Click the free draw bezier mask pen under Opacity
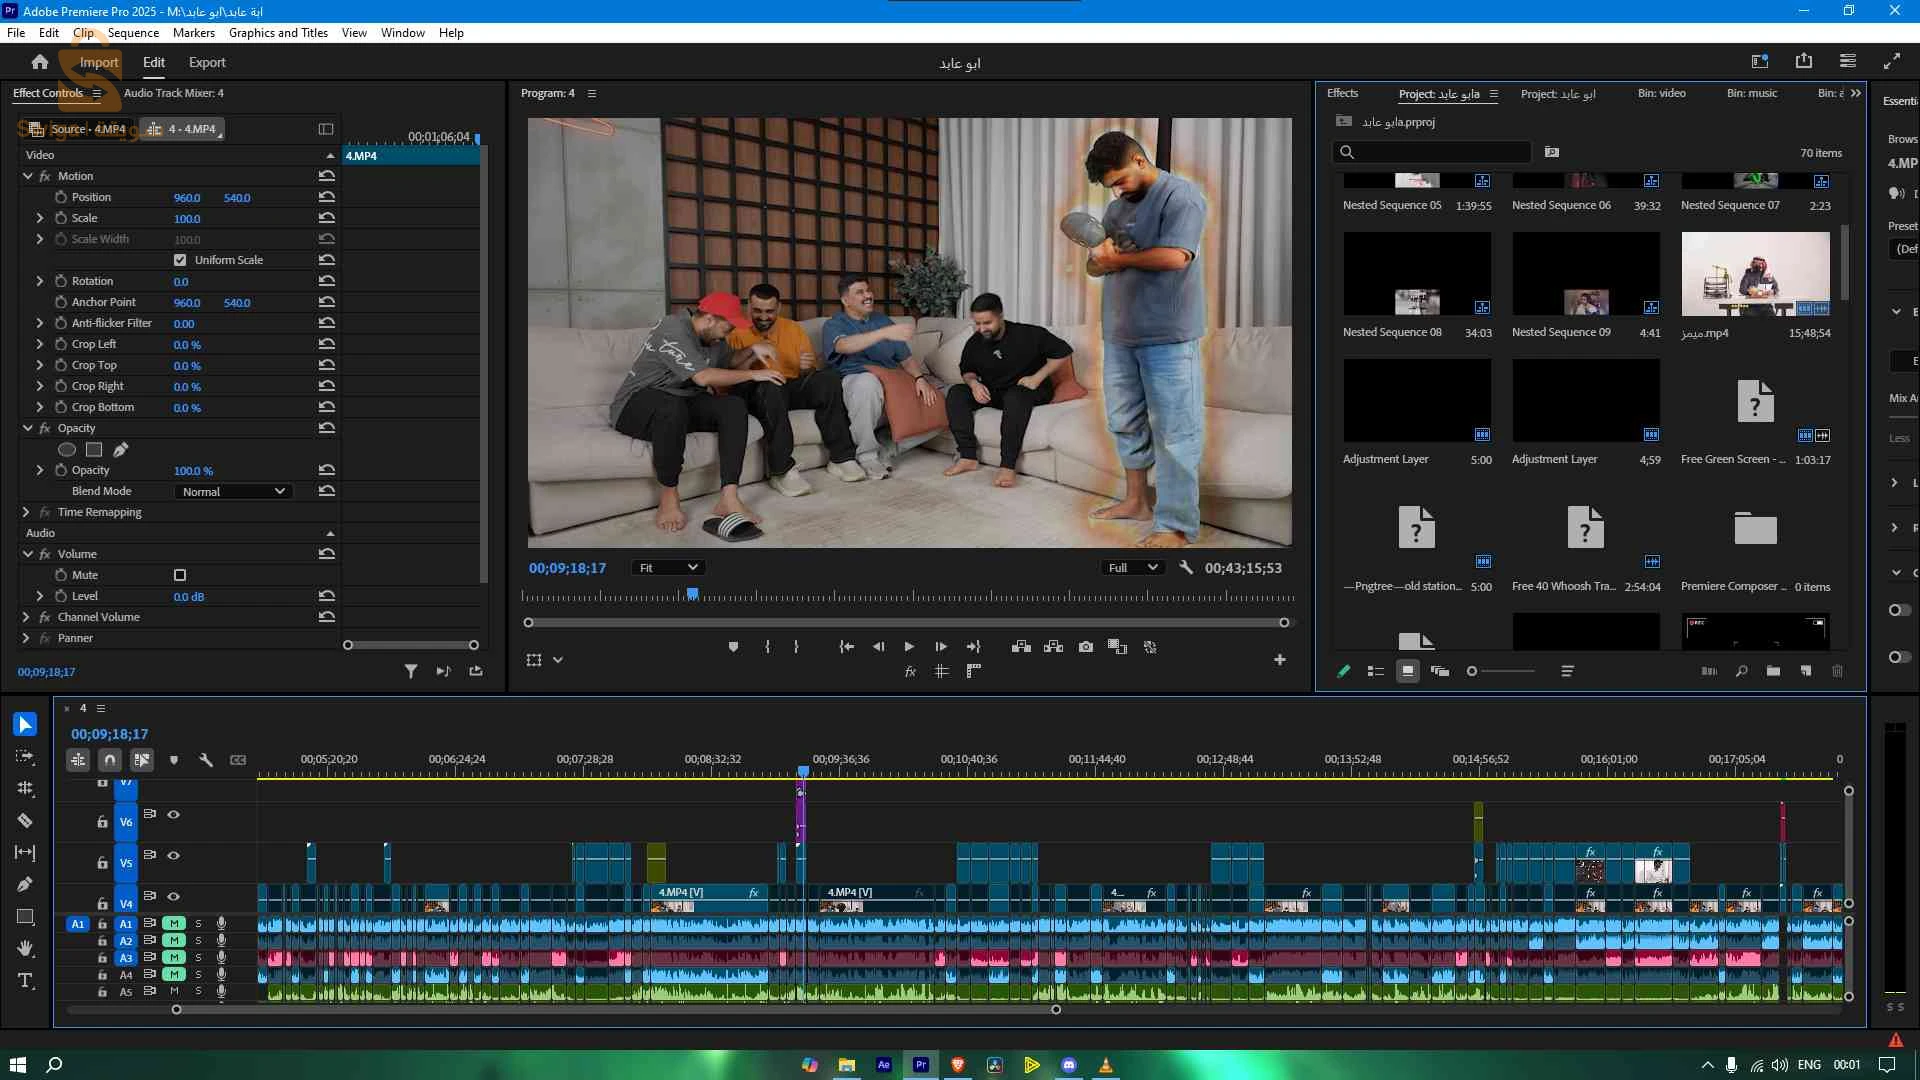 point(121,450)
